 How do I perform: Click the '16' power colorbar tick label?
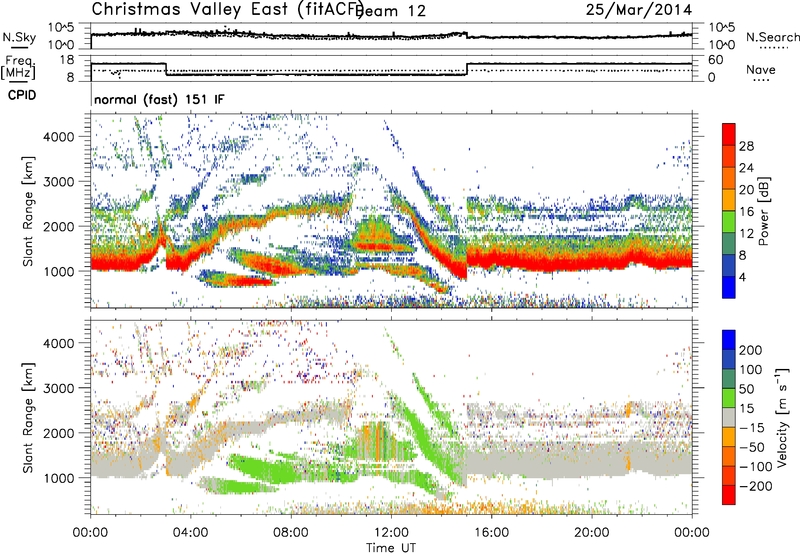746,212
